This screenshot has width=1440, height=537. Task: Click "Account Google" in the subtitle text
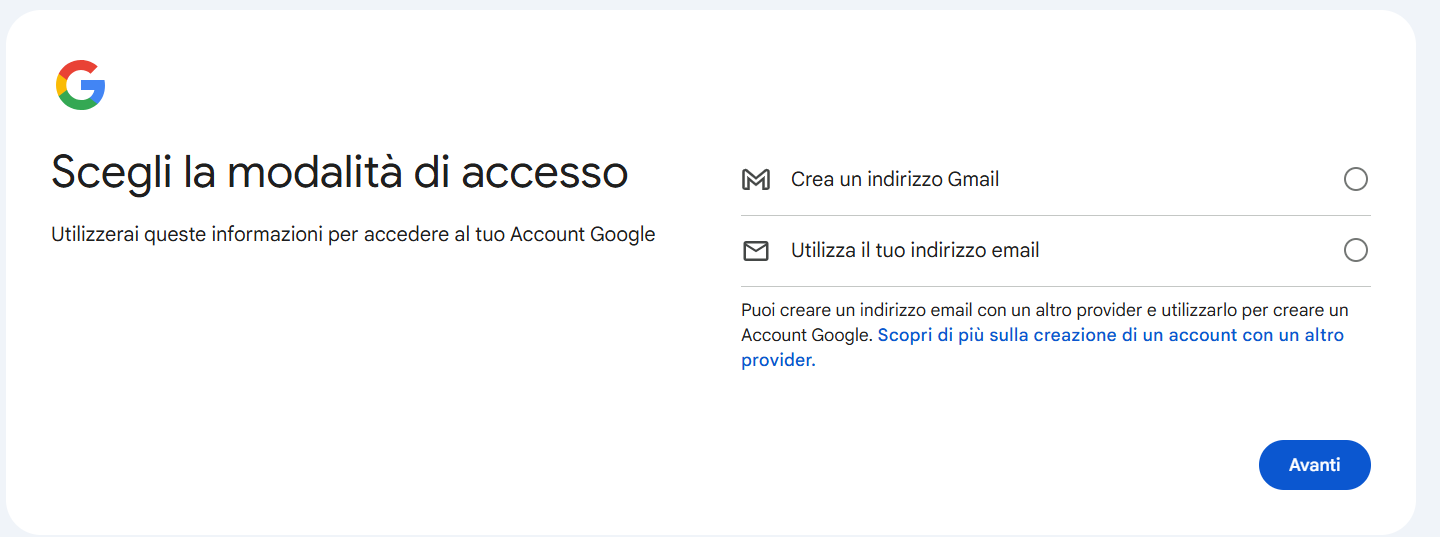(x=582, y=235)
